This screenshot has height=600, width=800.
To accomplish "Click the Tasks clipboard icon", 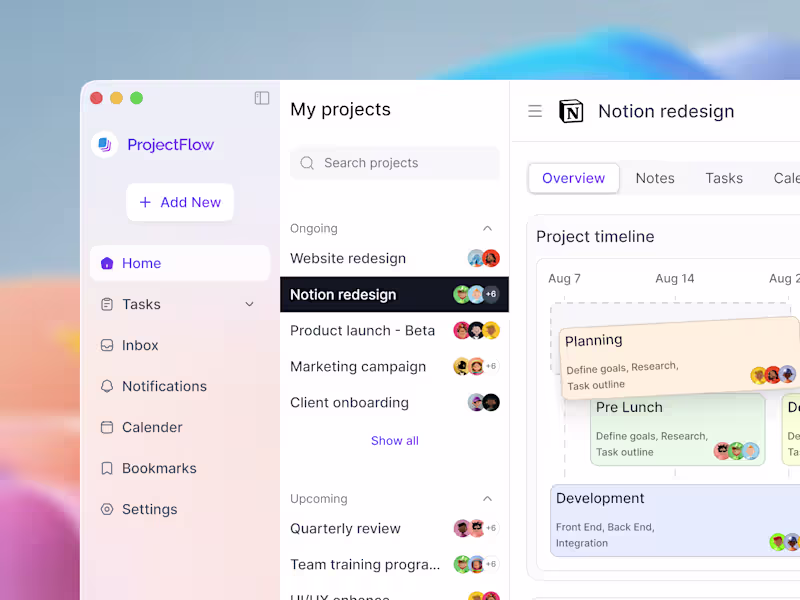I will (107, 304).
